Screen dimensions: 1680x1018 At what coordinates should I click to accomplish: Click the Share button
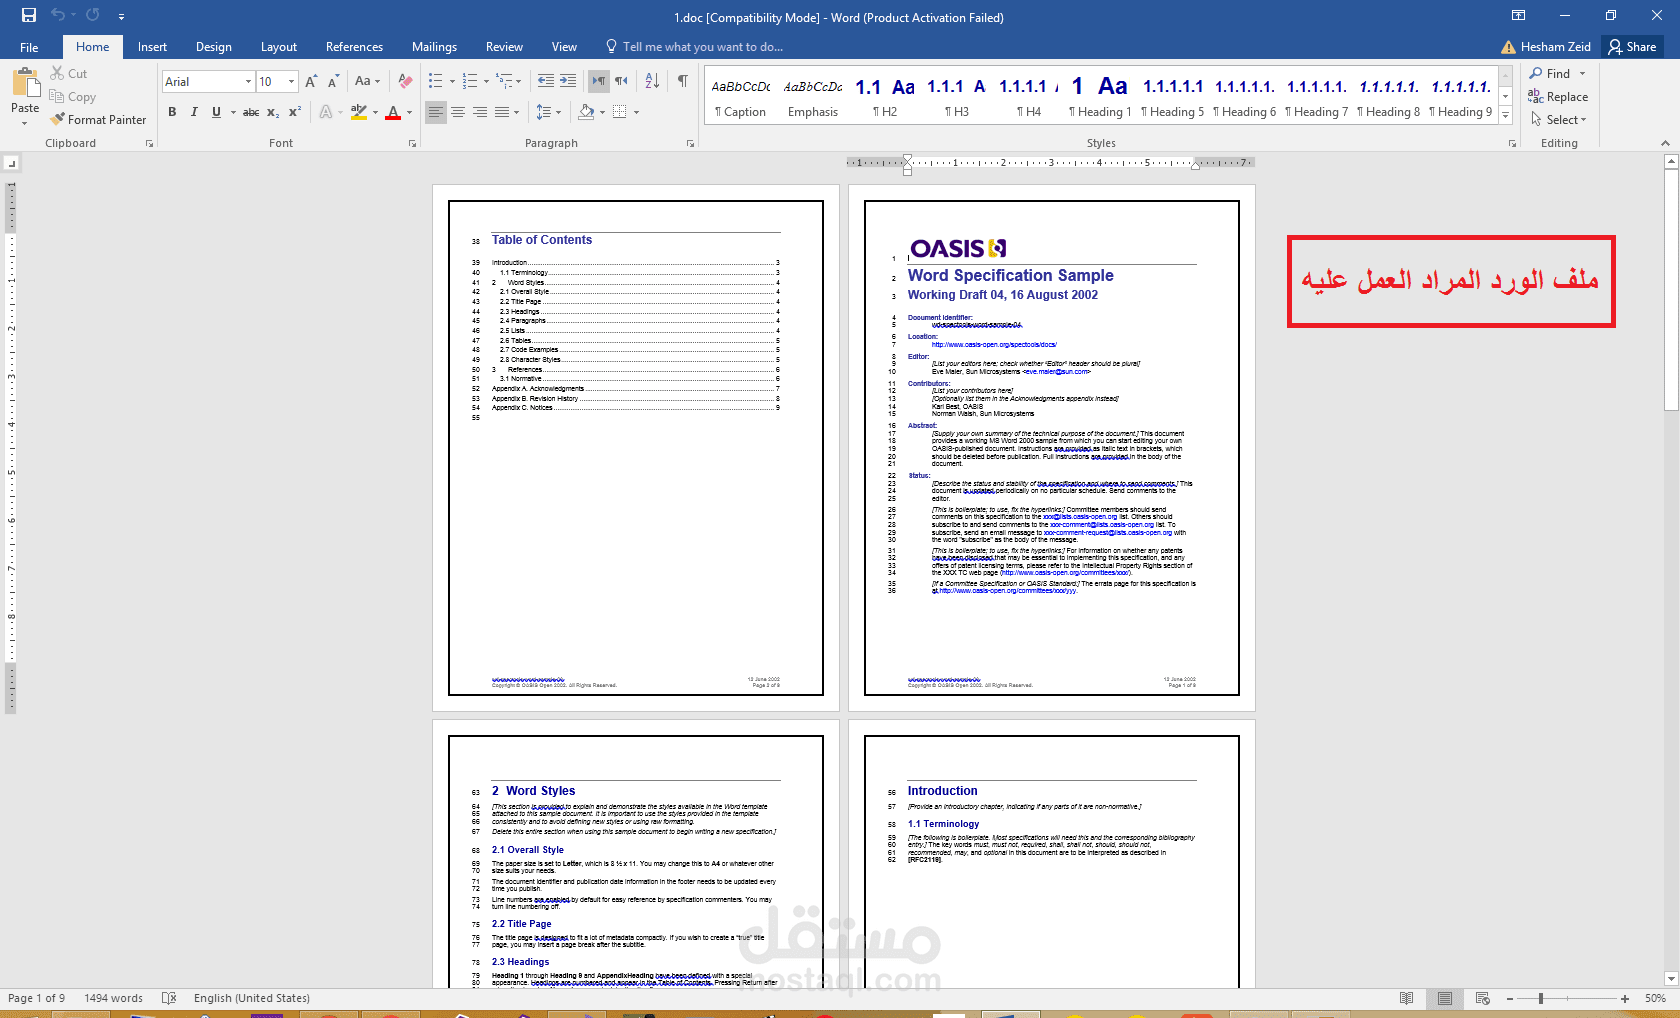pyautogui.click(x=1632, y=47)
